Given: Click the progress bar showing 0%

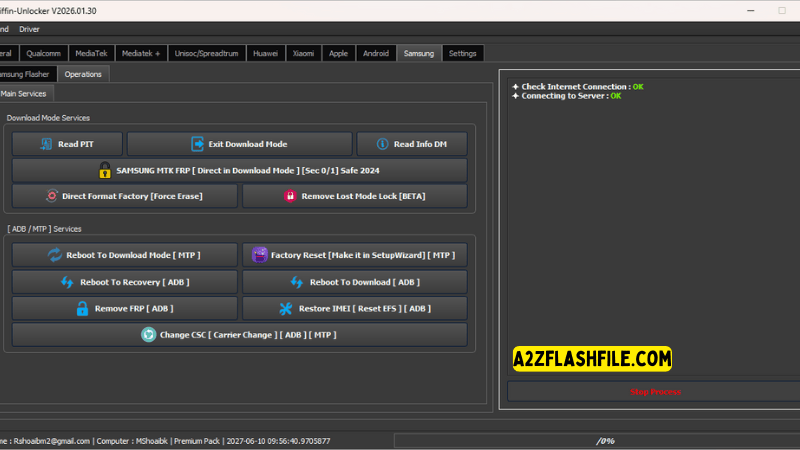Looking at the screenshot, I should tap(594, 440).
